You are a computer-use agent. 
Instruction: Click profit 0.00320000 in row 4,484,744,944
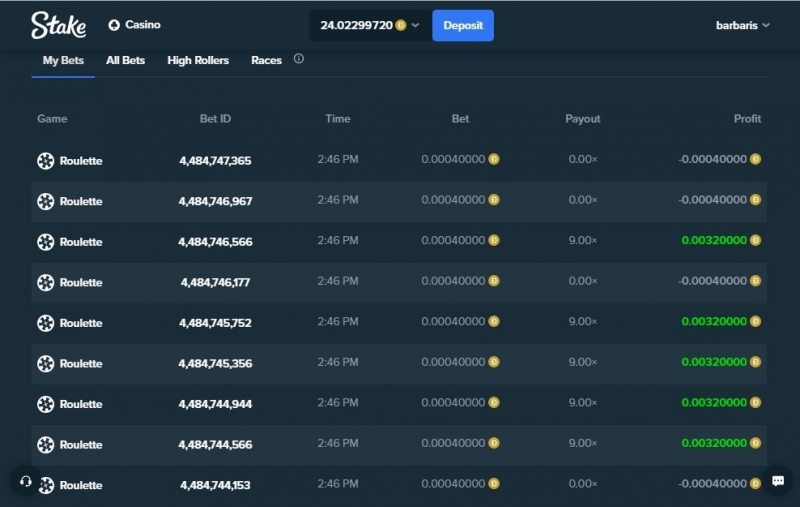pos(714,402)
